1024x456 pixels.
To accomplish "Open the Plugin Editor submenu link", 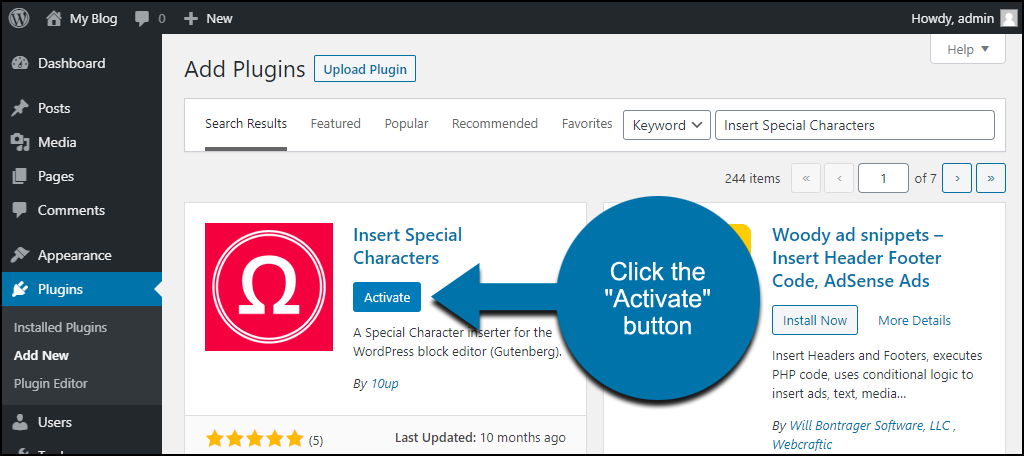I will [50, 383].
